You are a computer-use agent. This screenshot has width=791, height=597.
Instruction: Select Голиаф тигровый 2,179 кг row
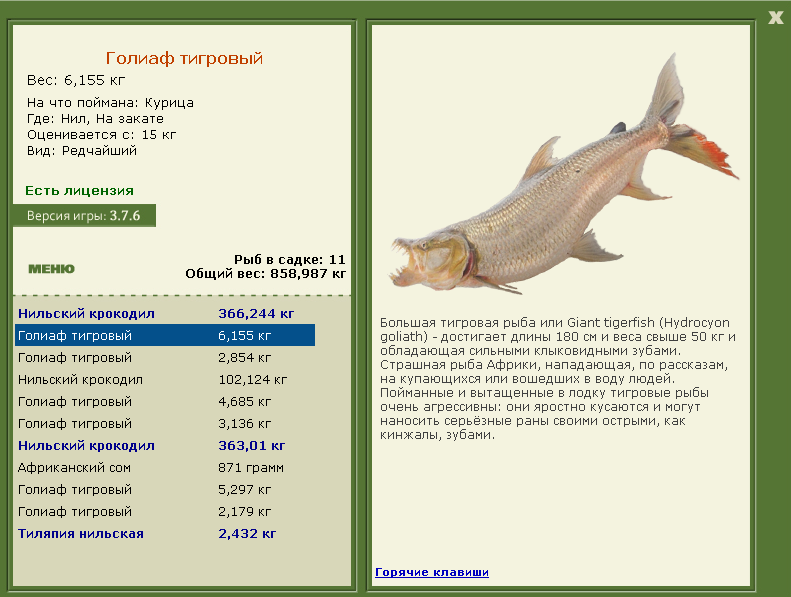[165, 512]
